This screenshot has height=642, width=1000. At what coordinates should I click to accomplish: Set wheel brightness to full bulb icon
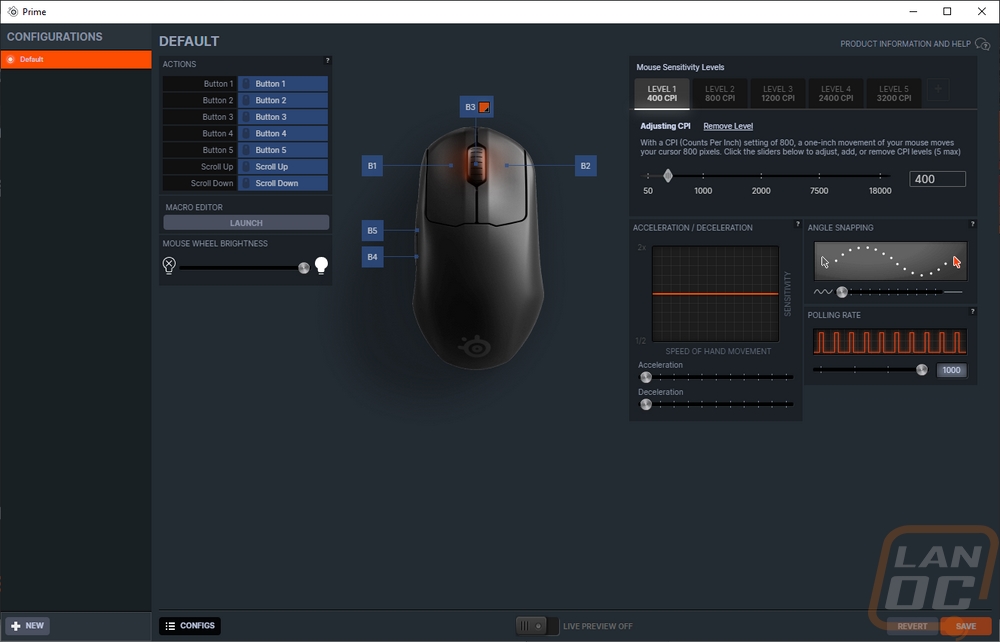(321, 265)
